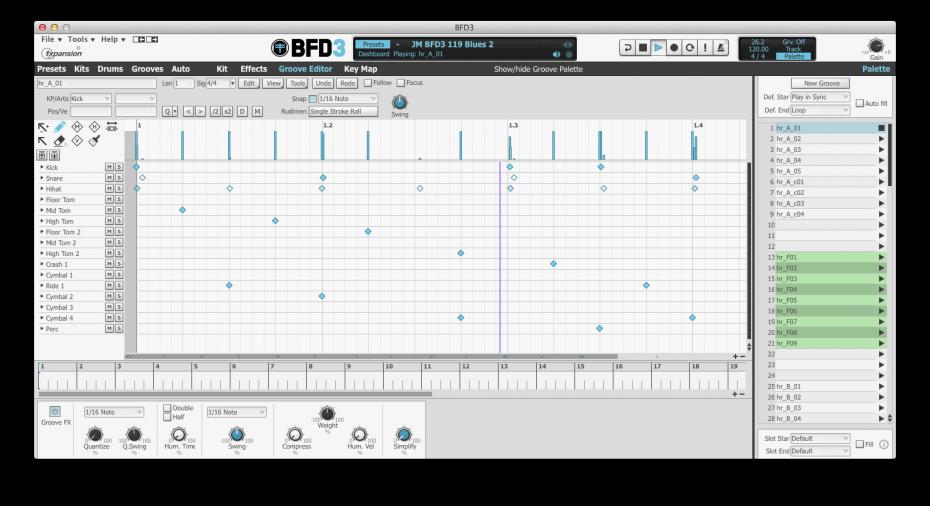930x506 pixels.
Task: Click the metronome icon in transport
Action: tap(723, 47)
